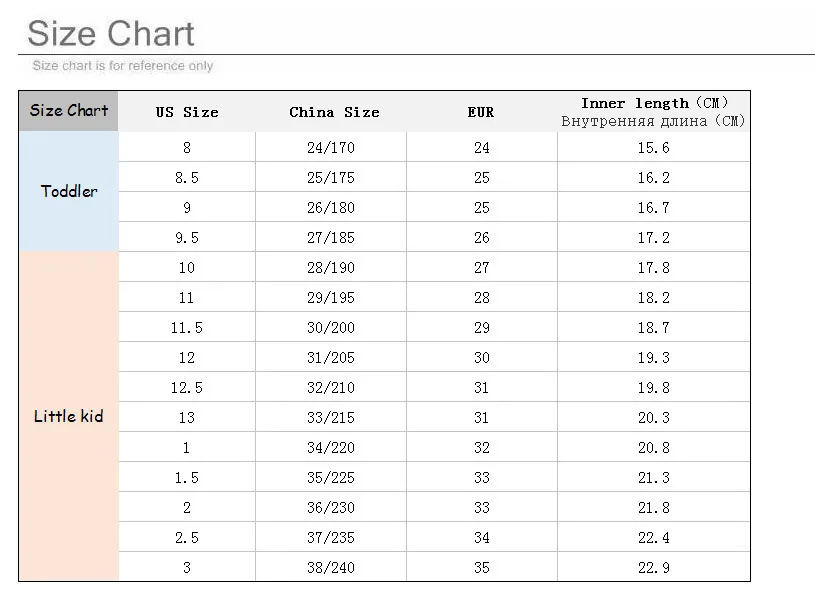Screen dimensions: 815x605
Task: Select the EUR column "24" cell
Action: point(482,148)
